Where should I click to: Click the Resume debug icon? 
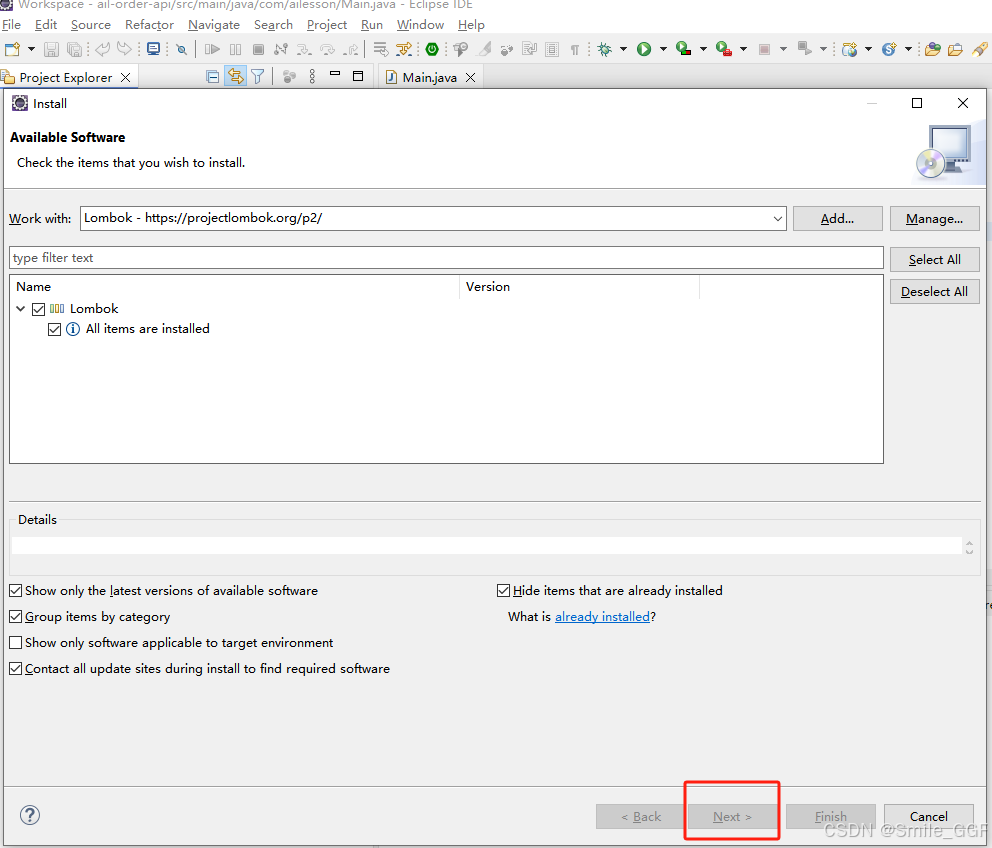point(212,49)
